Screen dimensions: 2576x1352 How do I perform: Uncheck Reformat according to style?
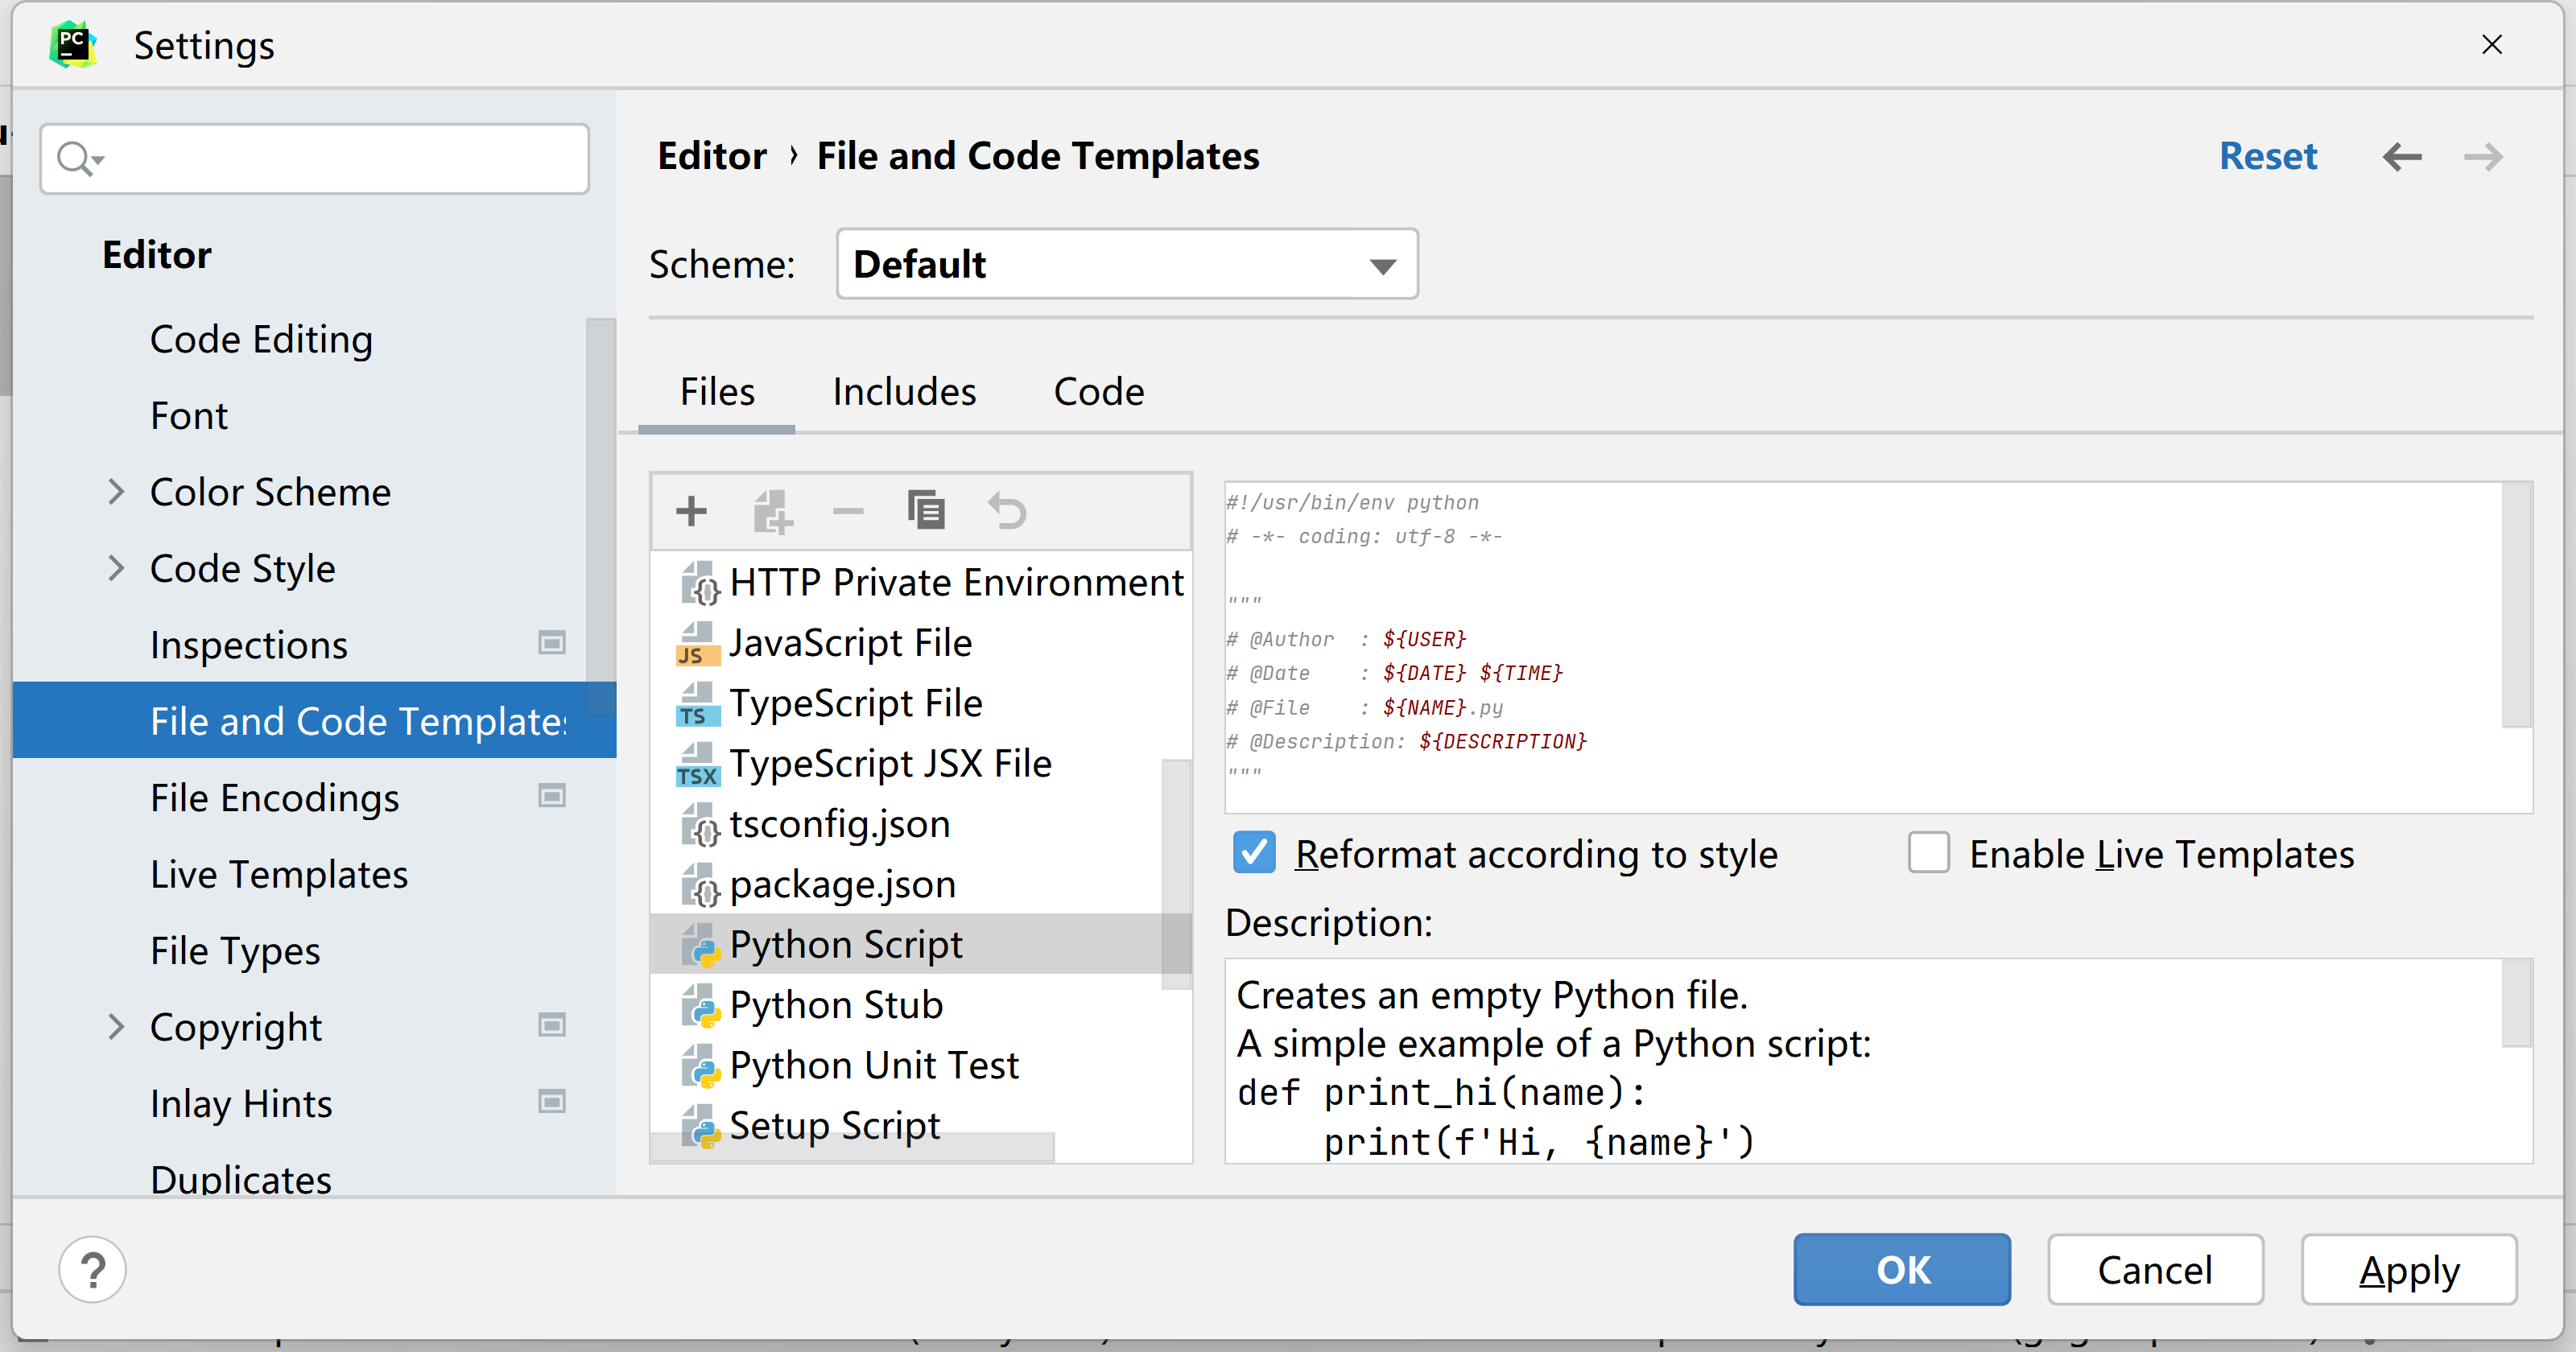tap(1254, 854)
